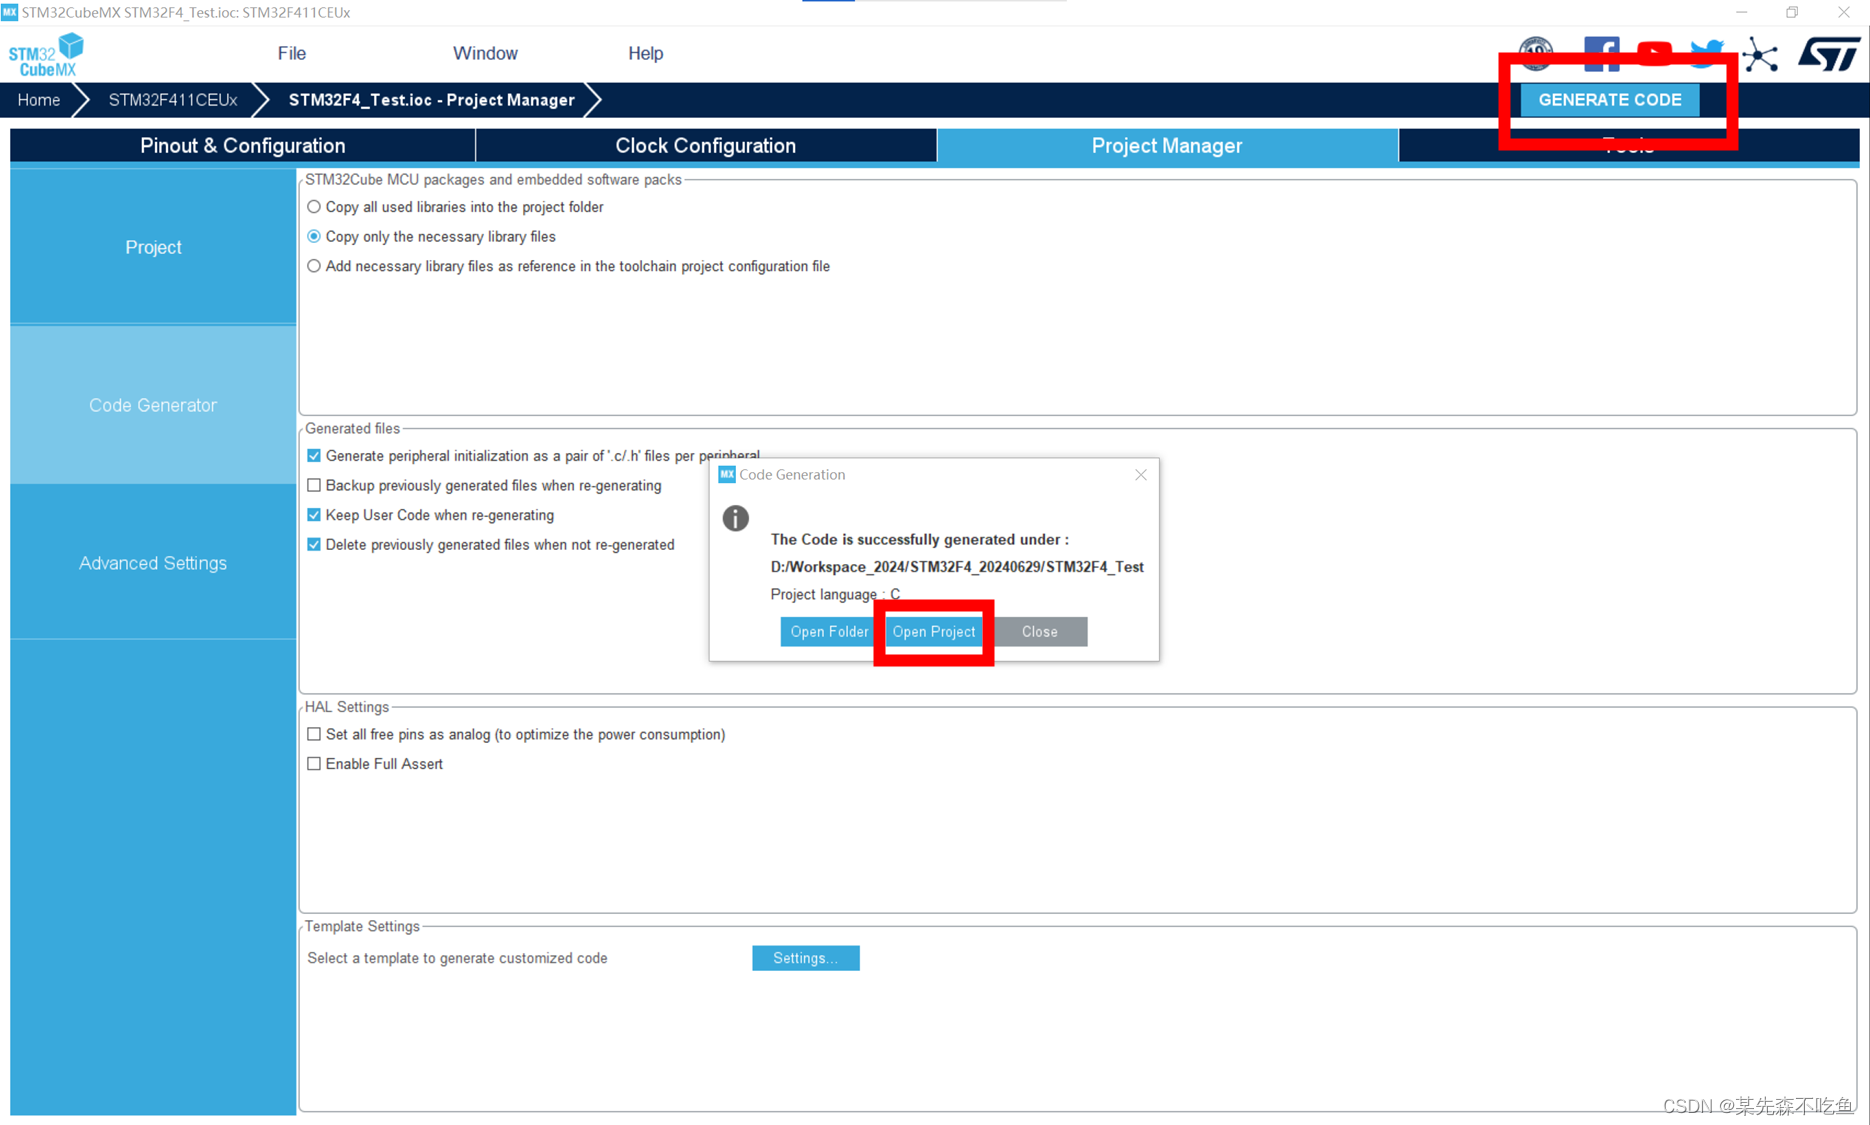The width and height of the screenshot is (1870, 1125).
Task: Click the anniversary badge icon
Action: [1536, 53]
